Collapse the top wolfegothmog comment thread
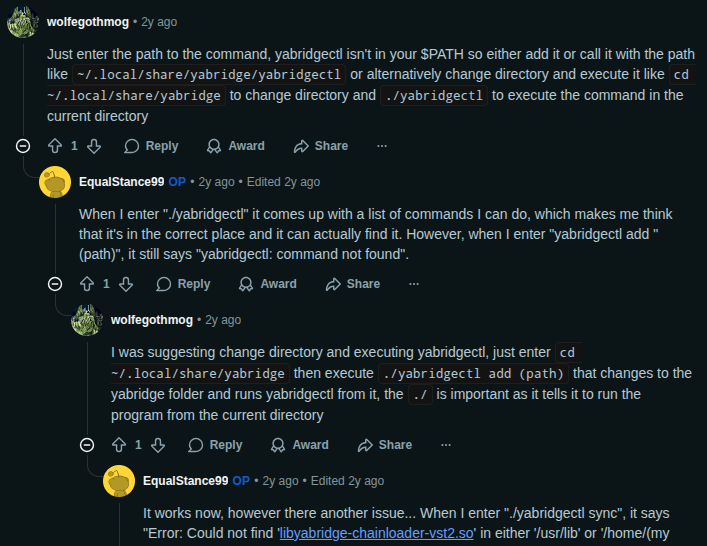Viewport: 707px width, 546px height. [23, 146]
